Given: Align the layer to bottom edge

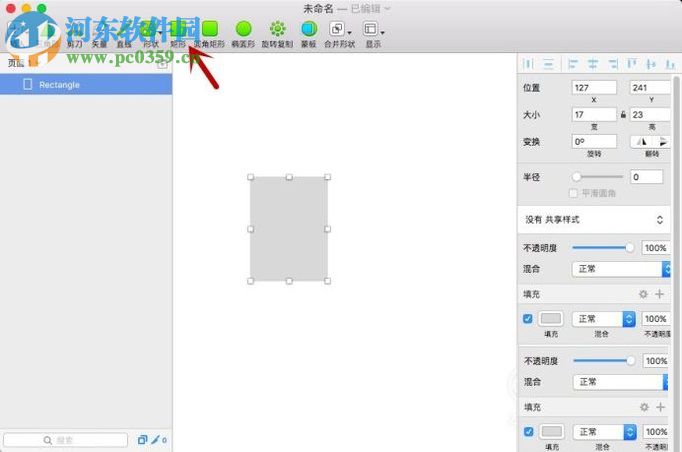Looking at the screenshot, I should [x=670, y=64].
